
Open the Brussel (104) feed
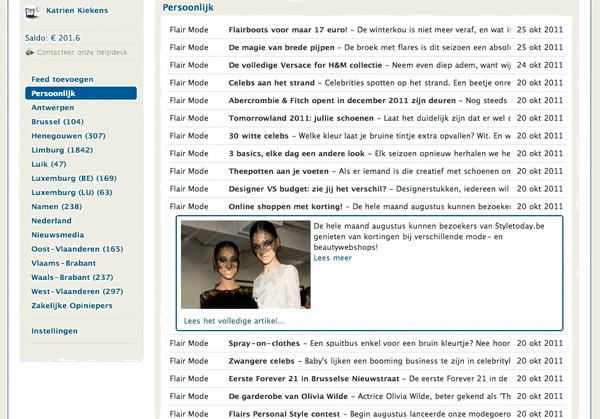[x=57, y=122]
